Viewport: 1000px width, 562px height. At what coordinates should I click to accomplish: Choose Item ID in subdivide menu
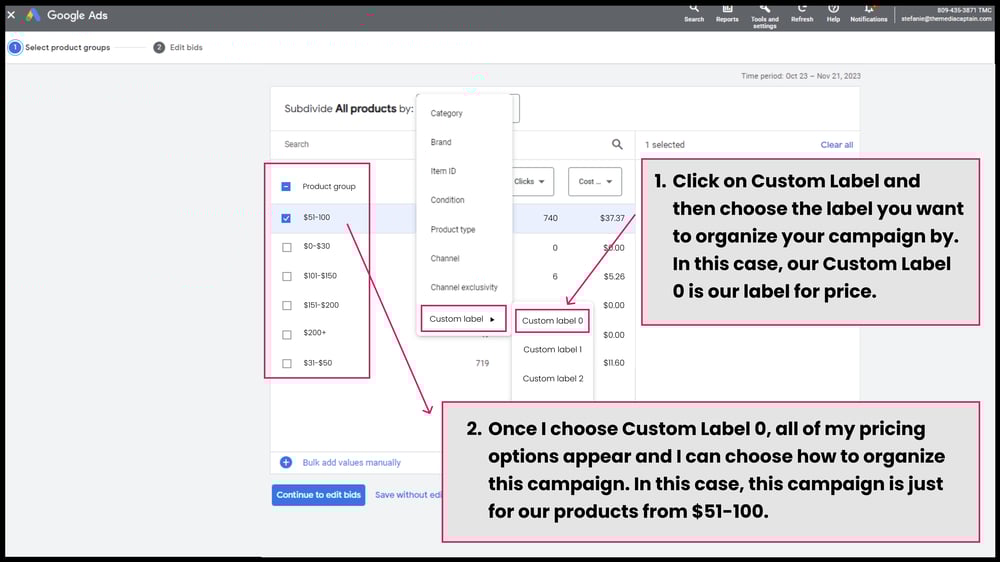(x=443, y=171)
